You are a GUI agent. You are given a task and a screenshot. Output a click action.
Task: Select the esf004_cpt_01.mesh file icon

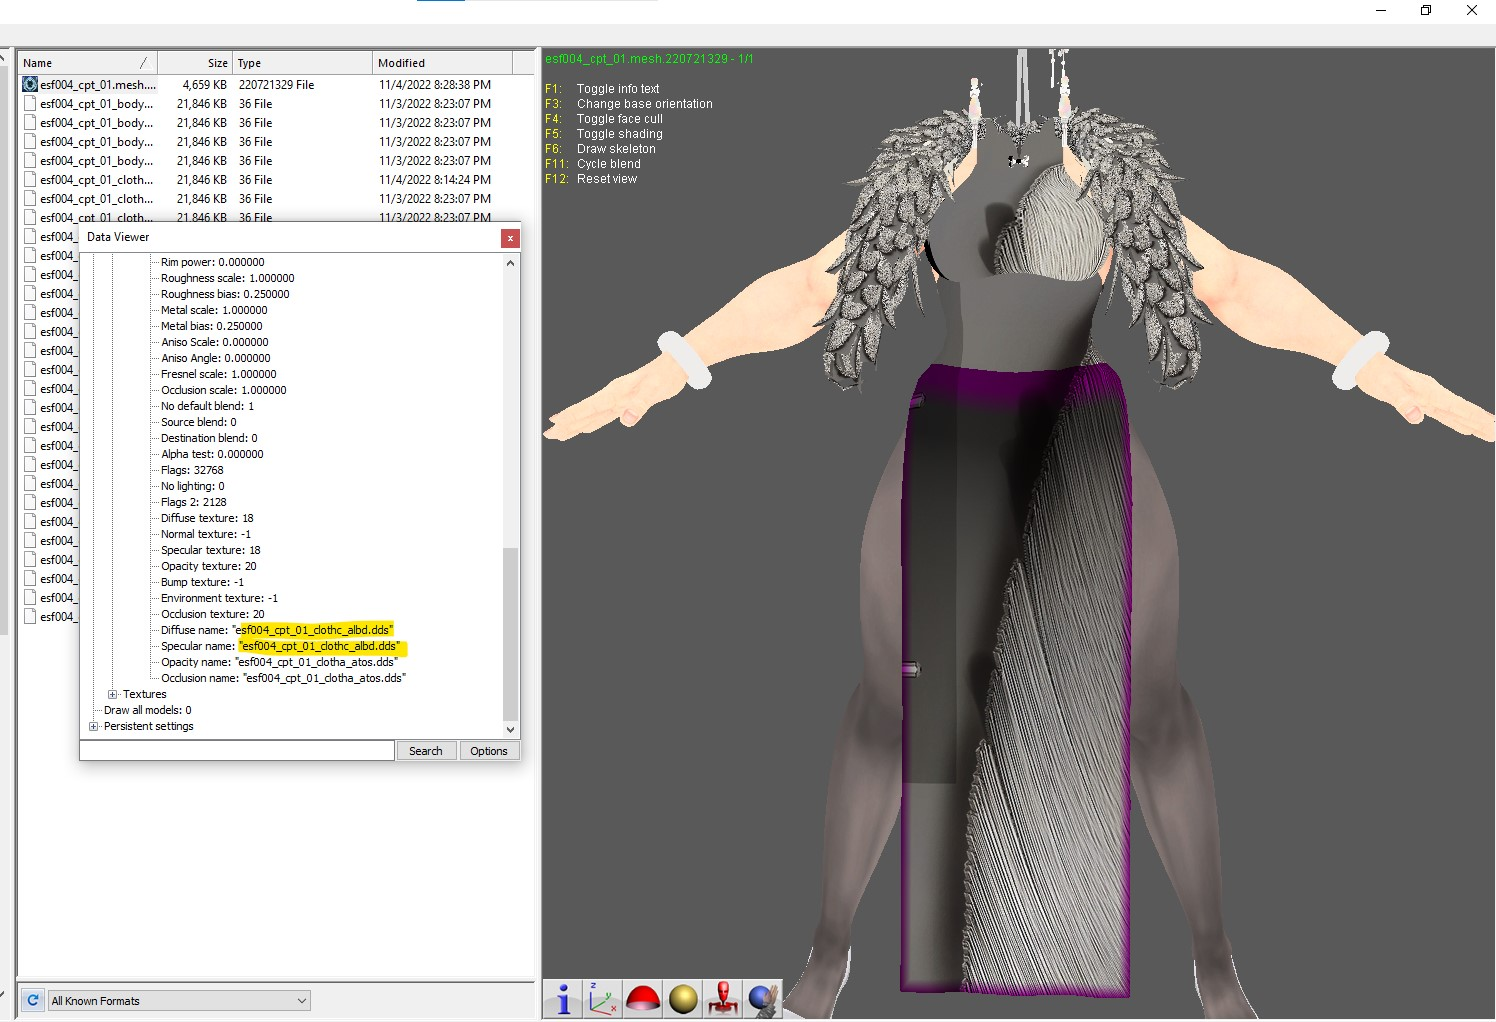tap(30, 85)
